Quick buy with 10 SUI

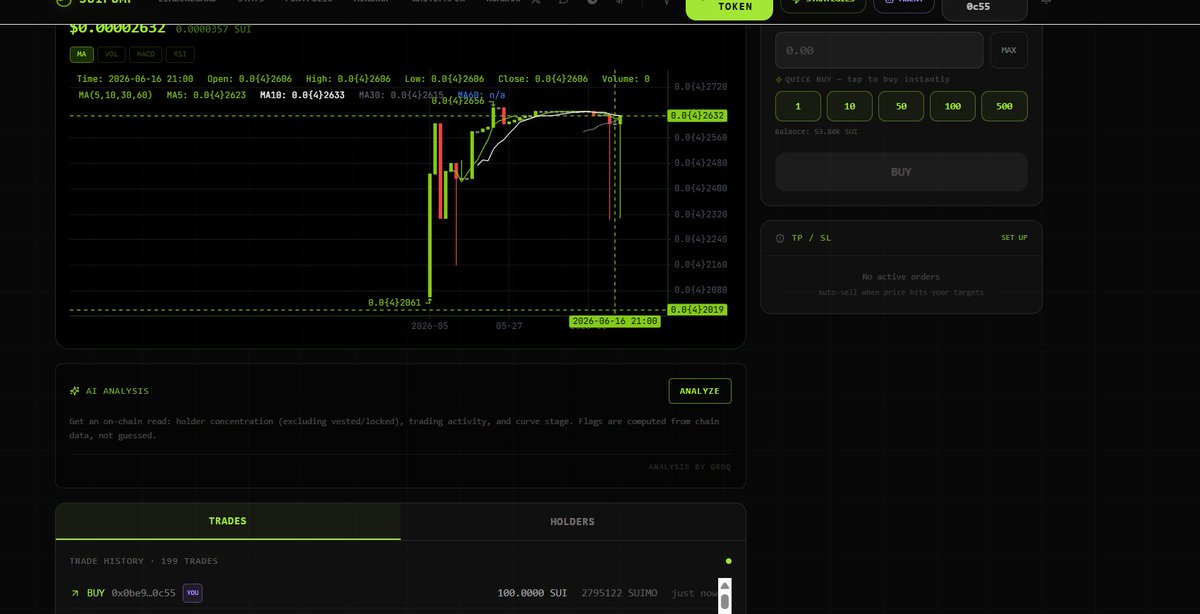pyautogui.click(x=849, y=106)
